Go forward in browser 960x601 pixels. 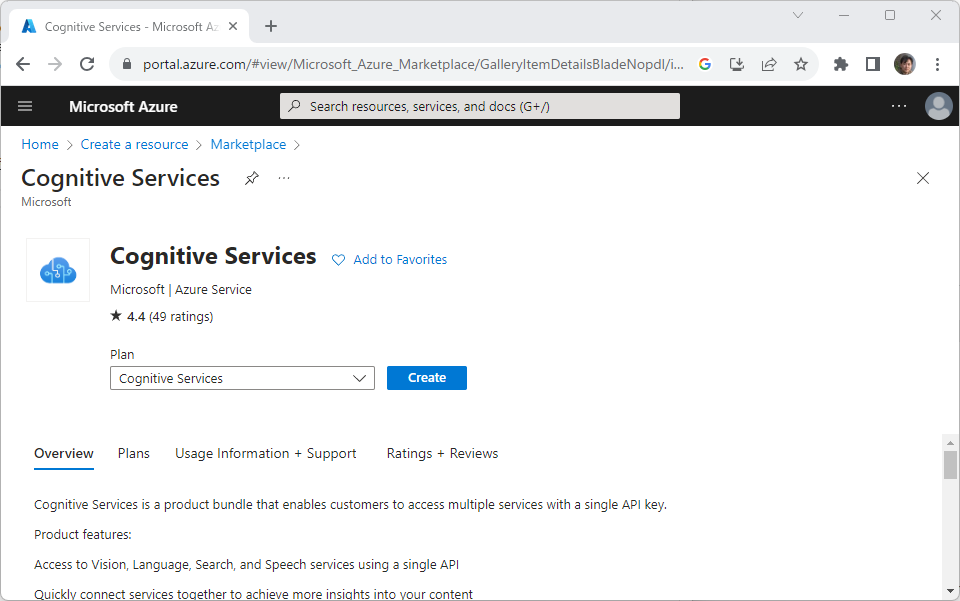click(55, 64)
